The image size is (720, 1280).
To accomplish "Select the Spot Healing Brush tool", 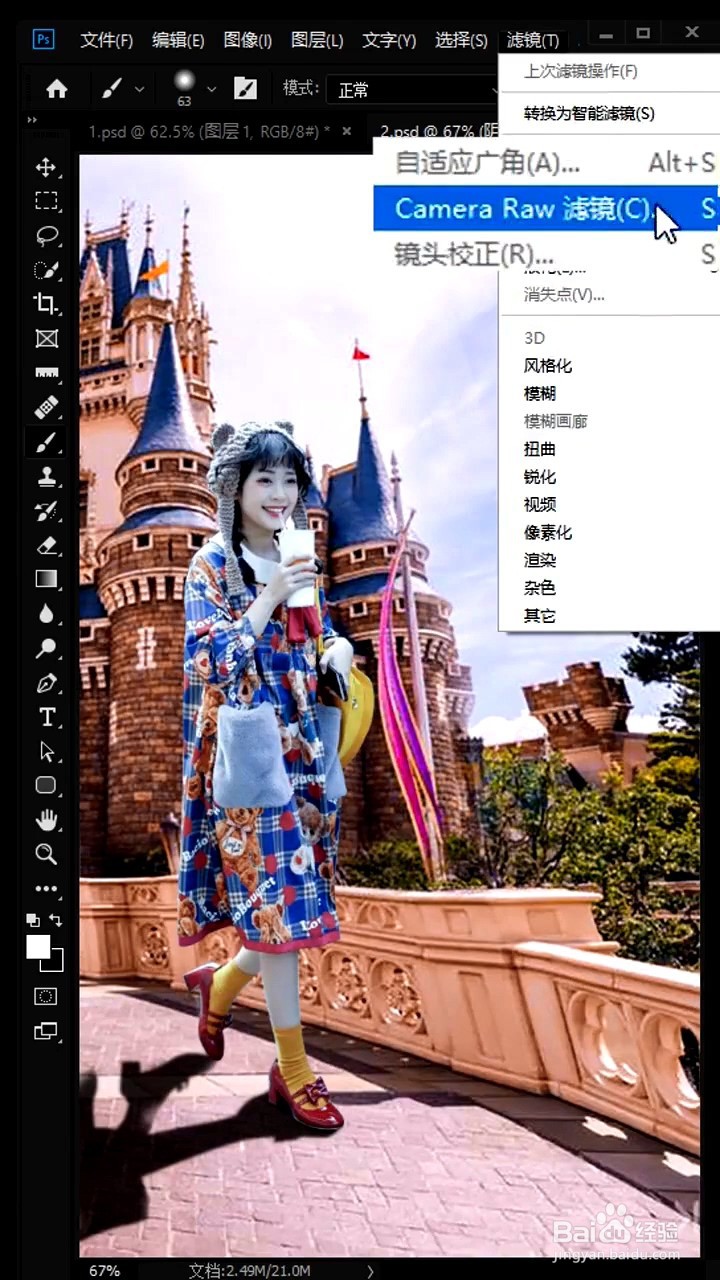I will [x=46, y=407].
